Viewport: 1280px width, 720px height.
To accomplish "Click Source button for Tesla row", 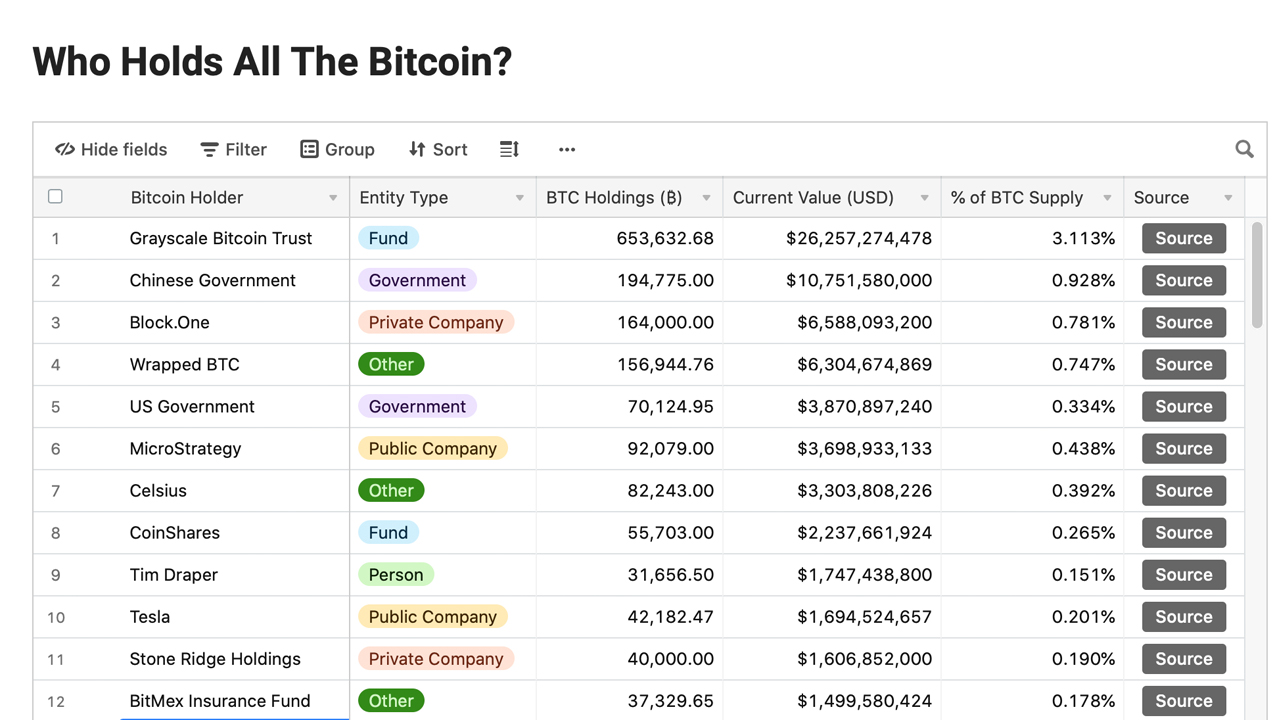I will coord(1183,617).
